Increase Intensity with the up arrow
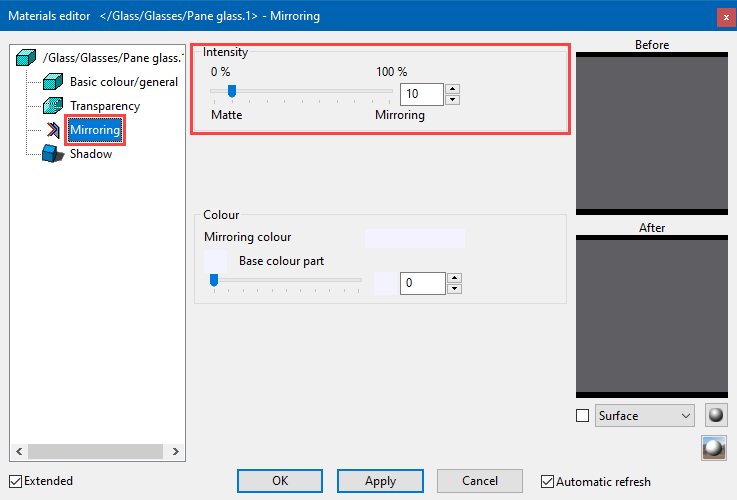Viewport: 737px width, 500px height. [452, 89]
